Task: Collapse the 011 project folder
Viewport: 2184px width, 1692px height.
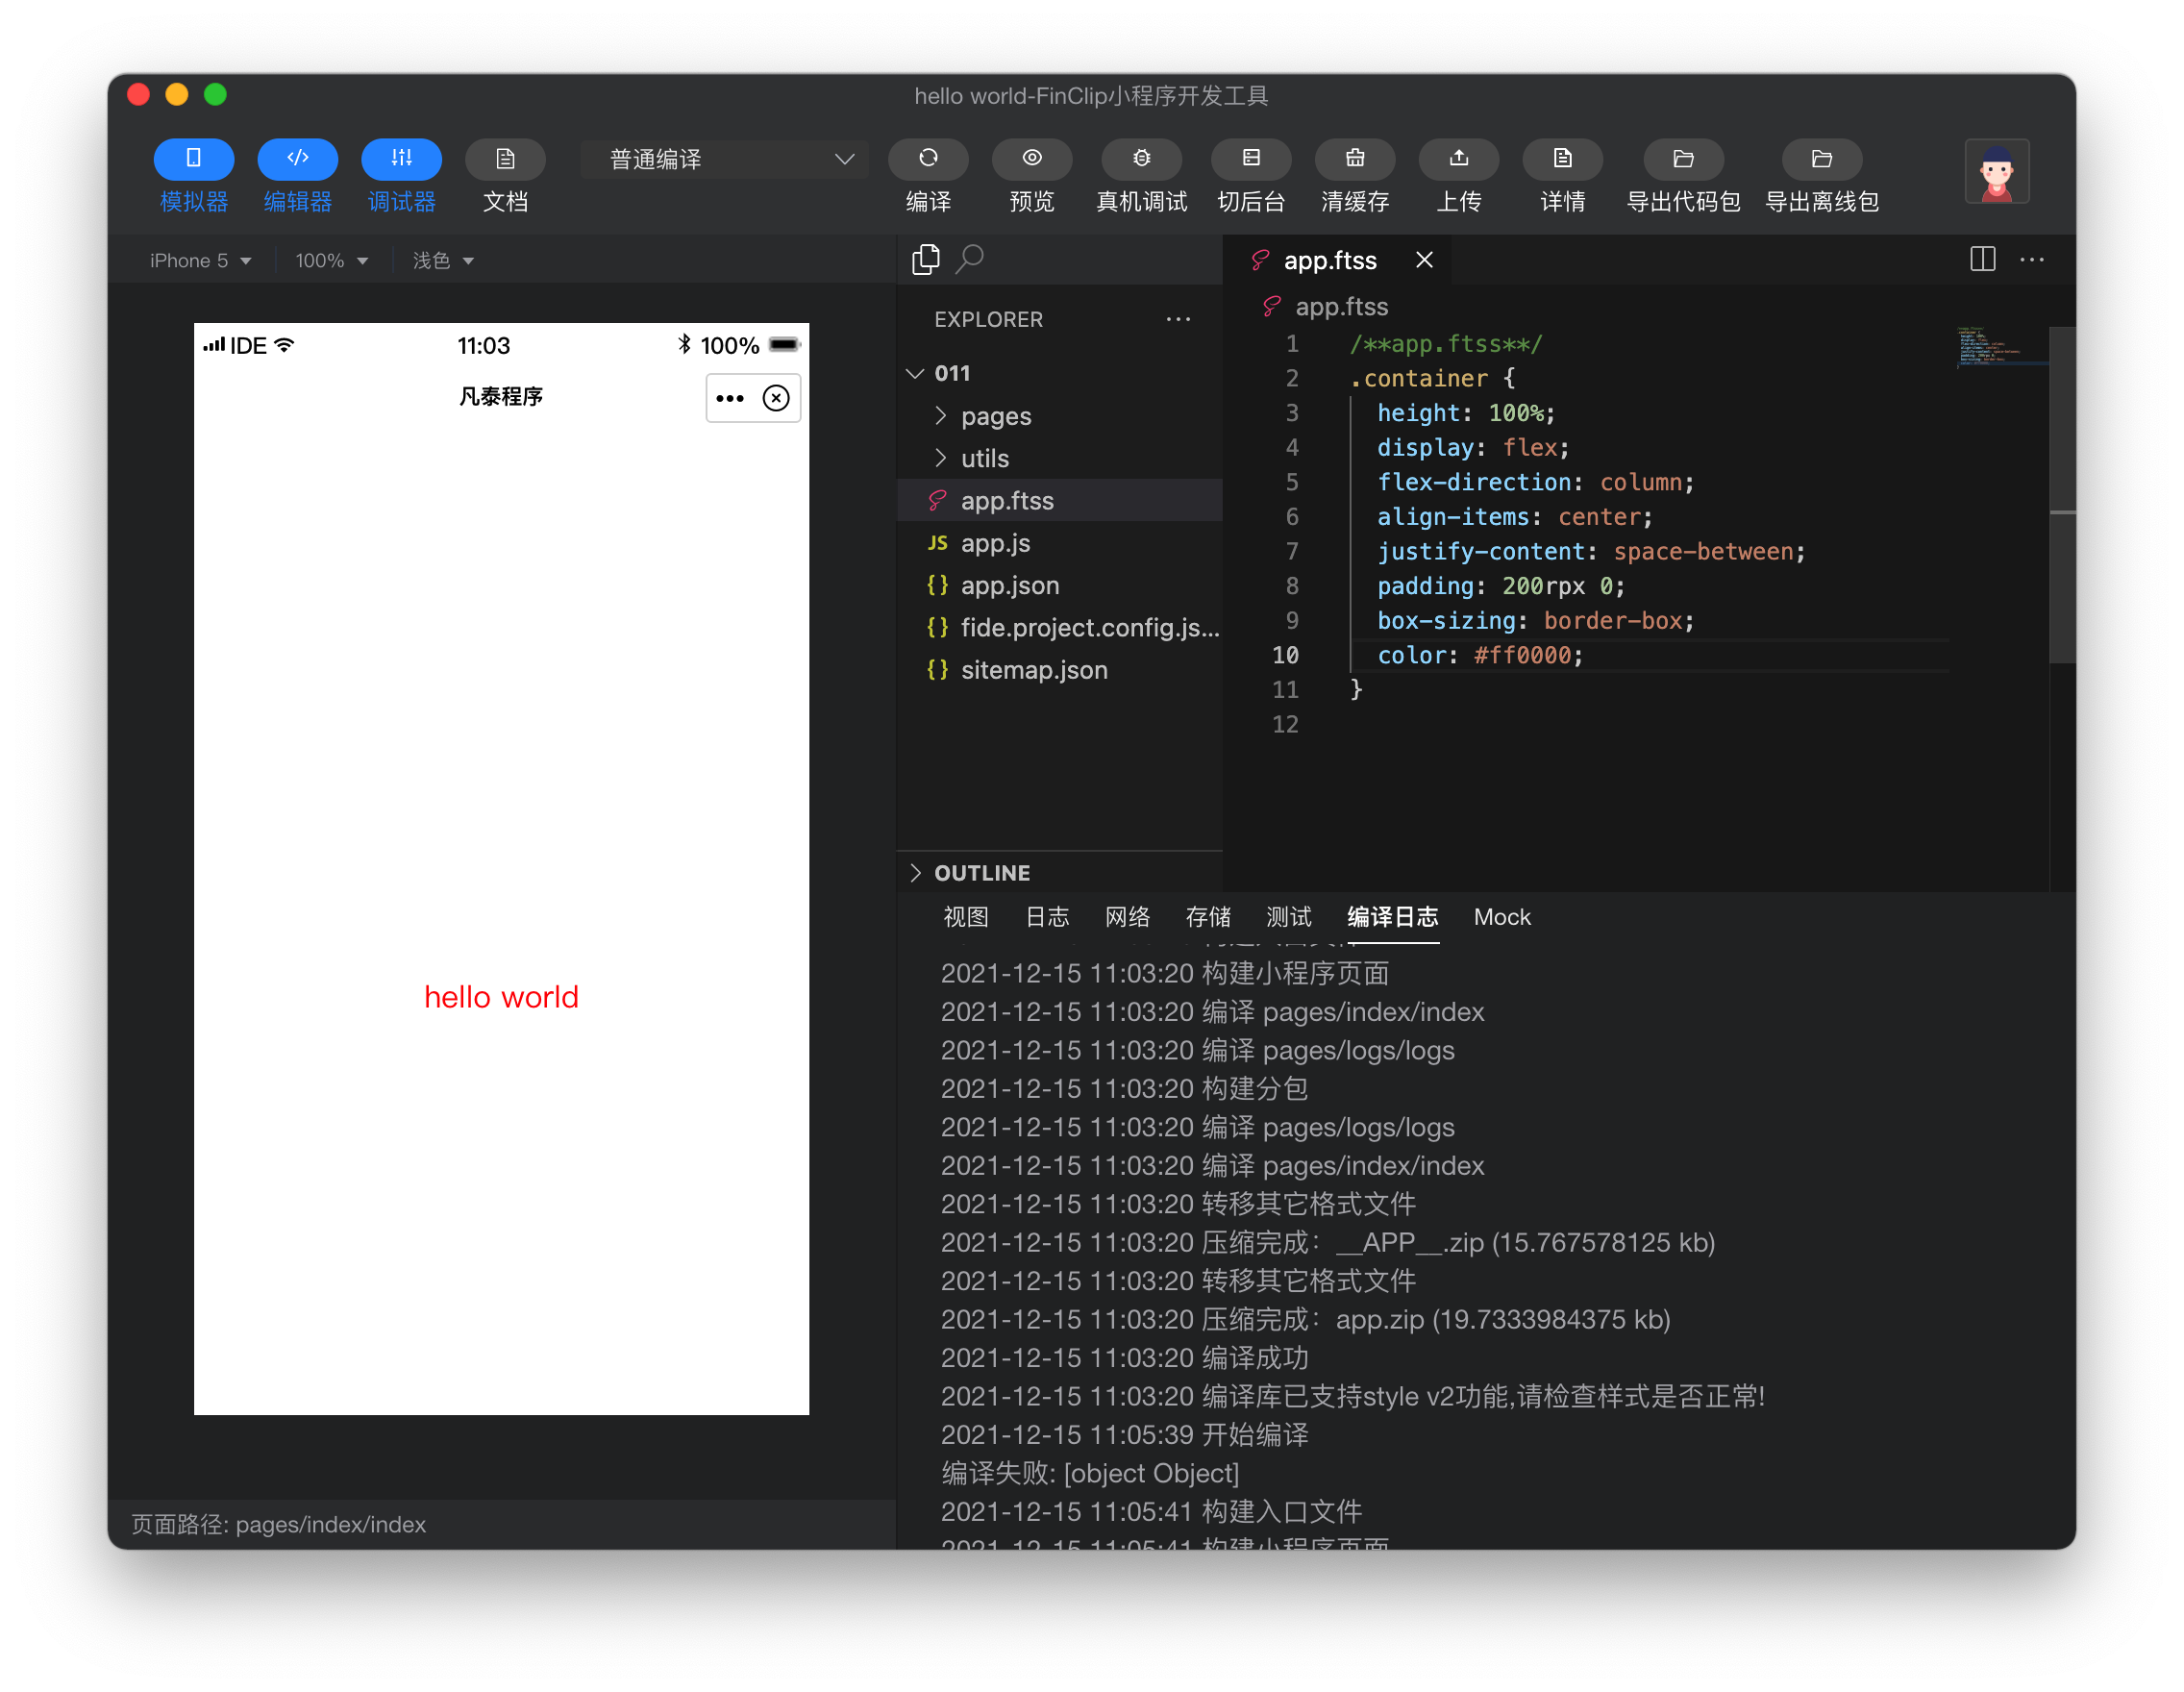Action: click(x=1060, y=373)
